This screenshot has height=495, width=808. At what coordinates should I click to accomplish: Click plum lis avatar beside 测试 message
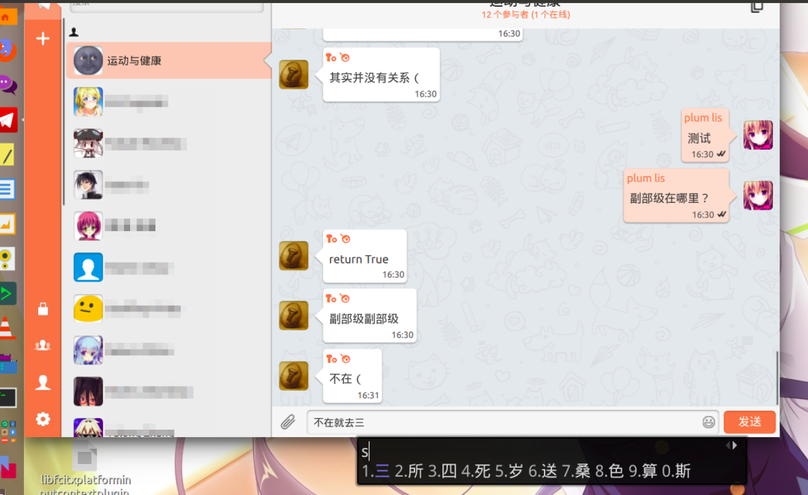click(758, 135)
